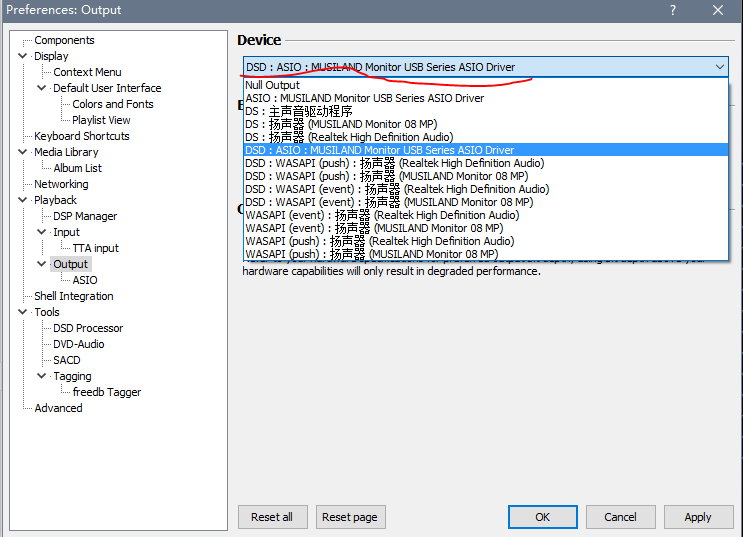Screen dimensions: 743x537
Task: Click the Reset all button
Action: click(x=272, y=517)
